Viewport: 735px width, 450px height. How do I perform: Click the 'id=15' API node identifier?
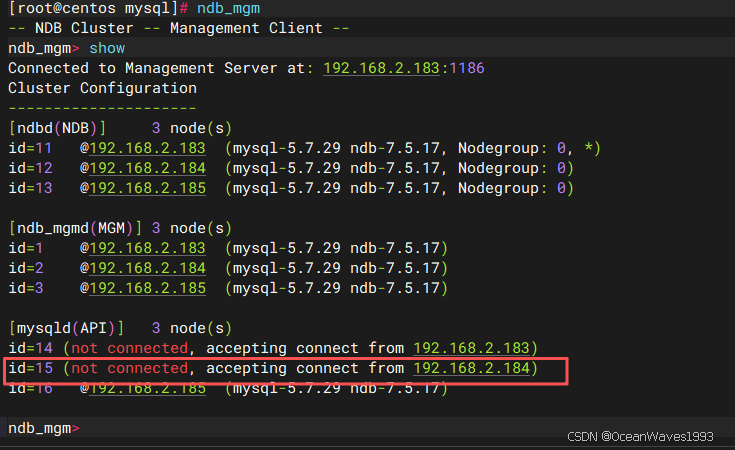pyautogui.click(x=30, y=368)
